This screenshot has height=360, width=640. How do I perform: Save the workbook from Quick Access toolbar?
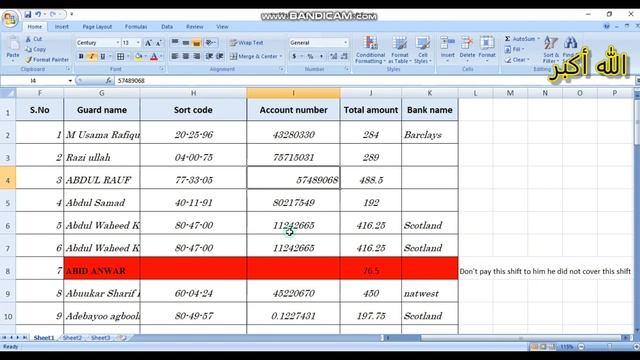point(27,14)
